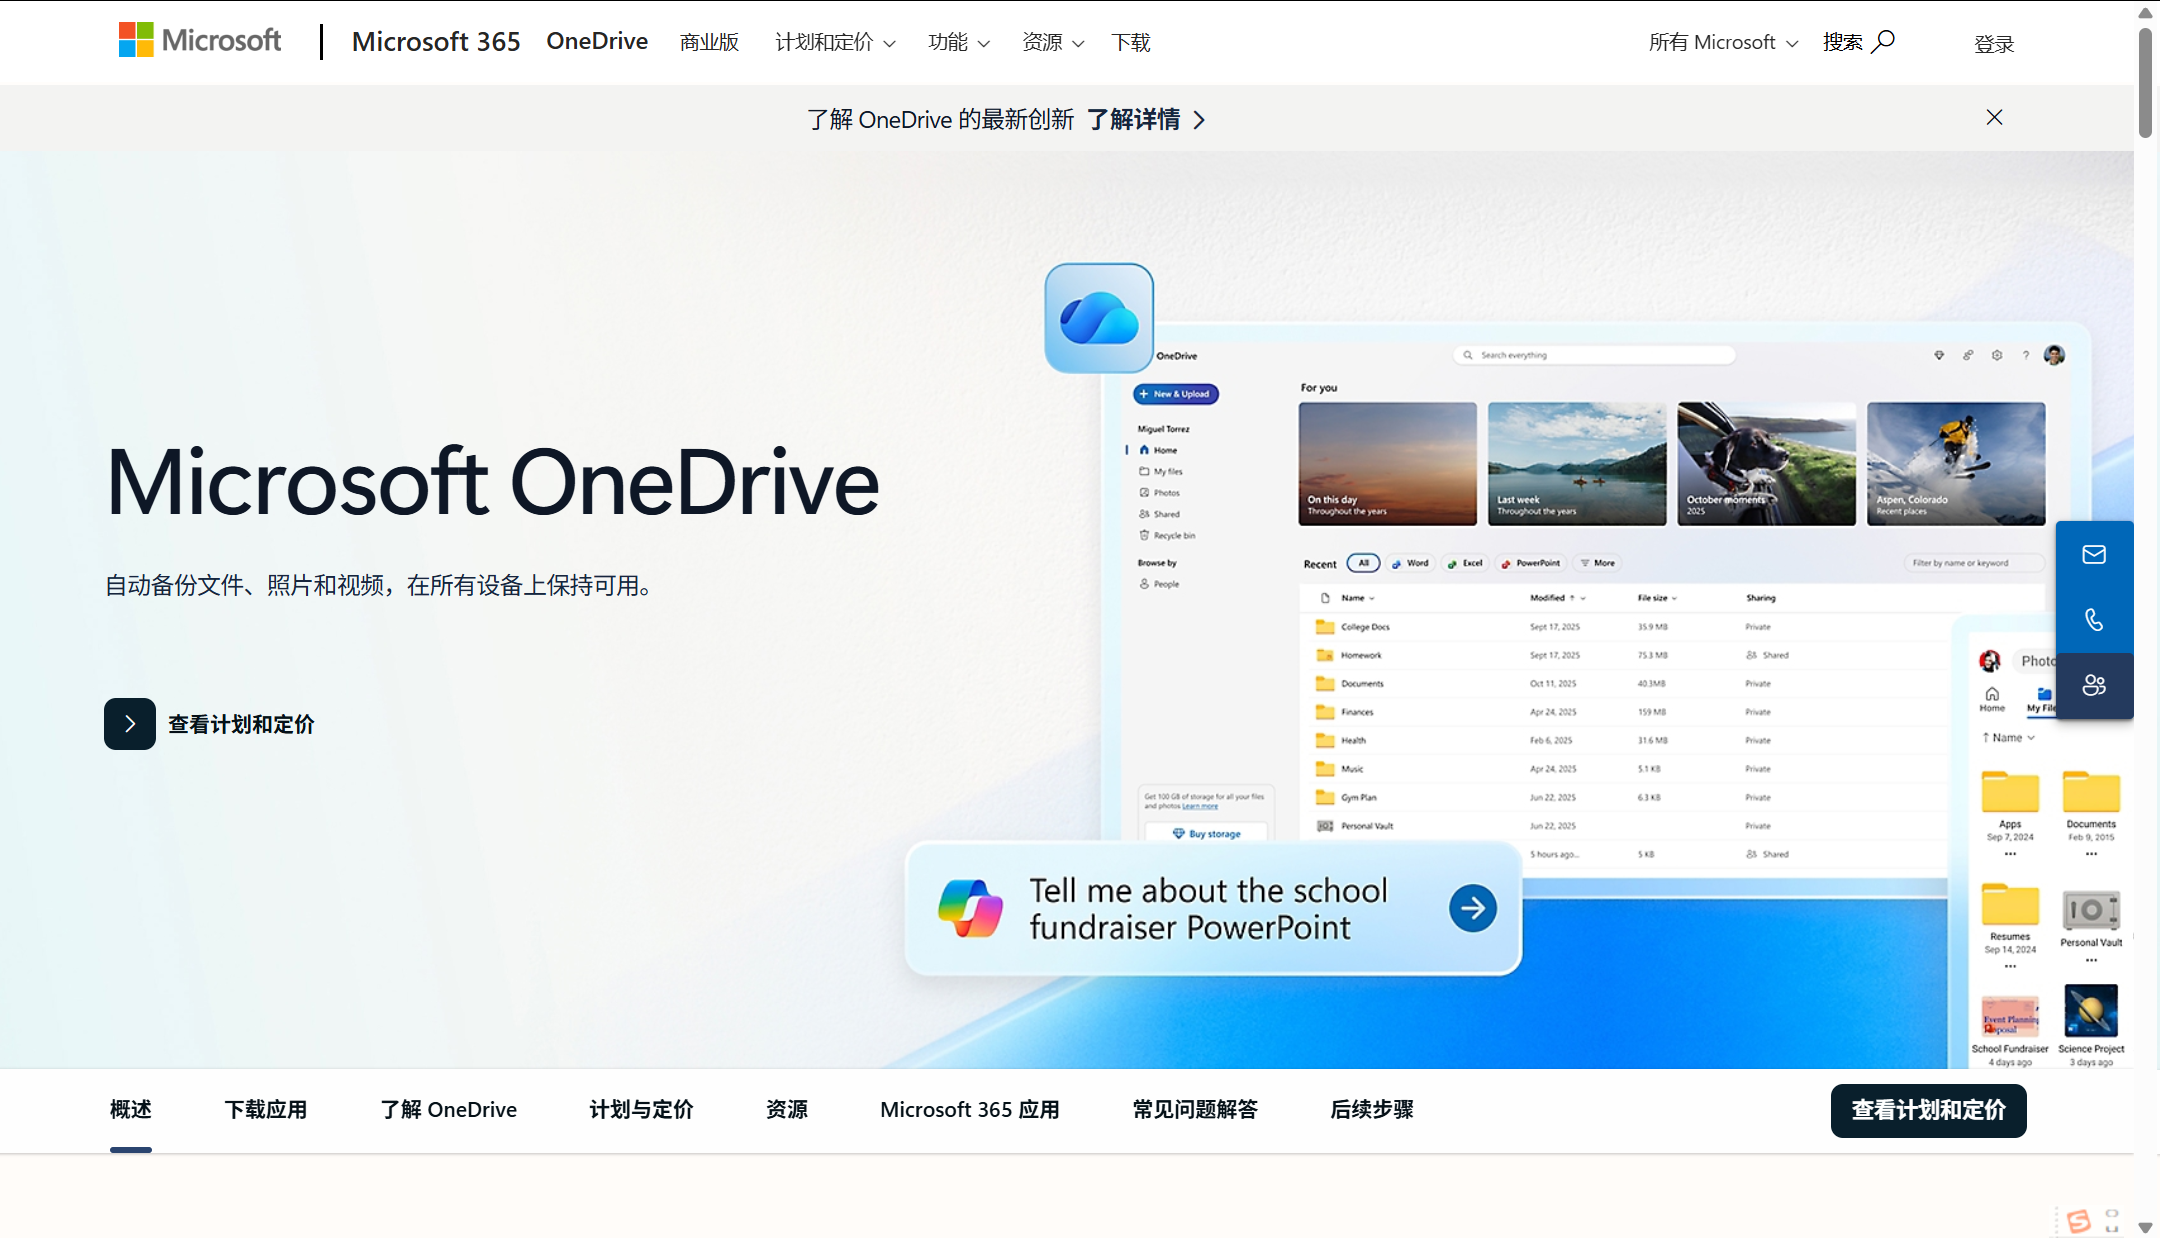Expand the 计划和定价 dropdown menu
Viewport: 2160px width, 1238px height.
[835, 42]
